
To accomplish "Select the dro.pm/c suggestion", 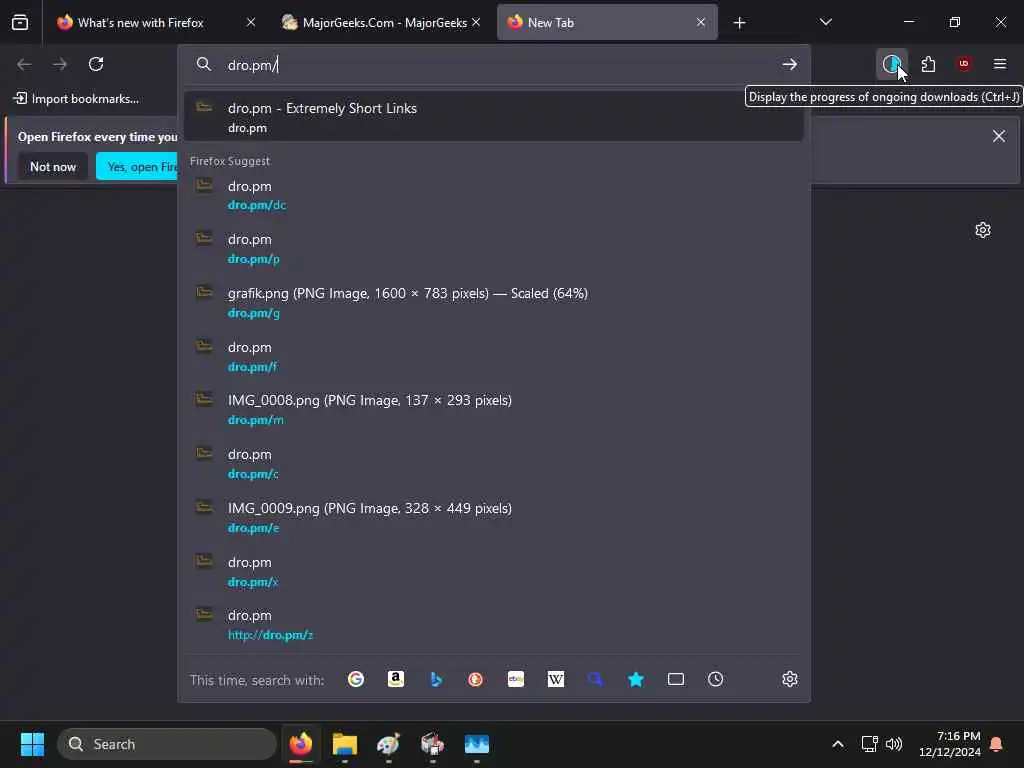I will [493, 463].
